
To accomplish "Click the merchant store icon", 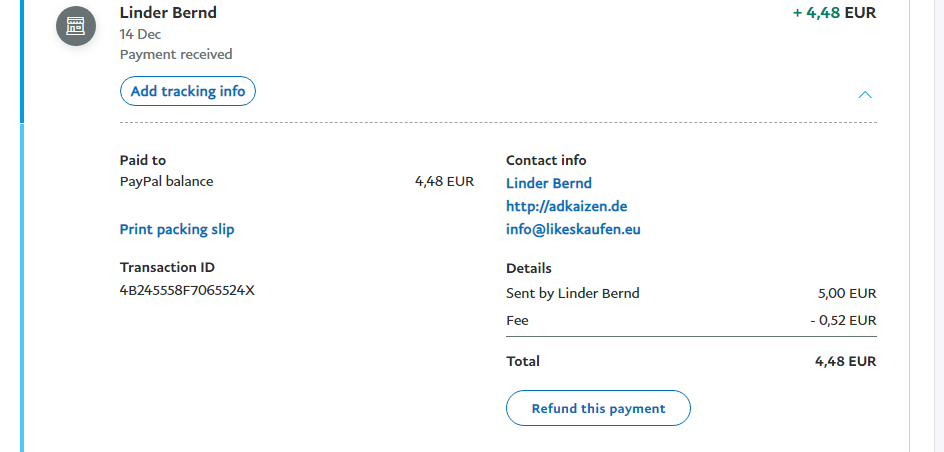I will (x=76, y=26).
